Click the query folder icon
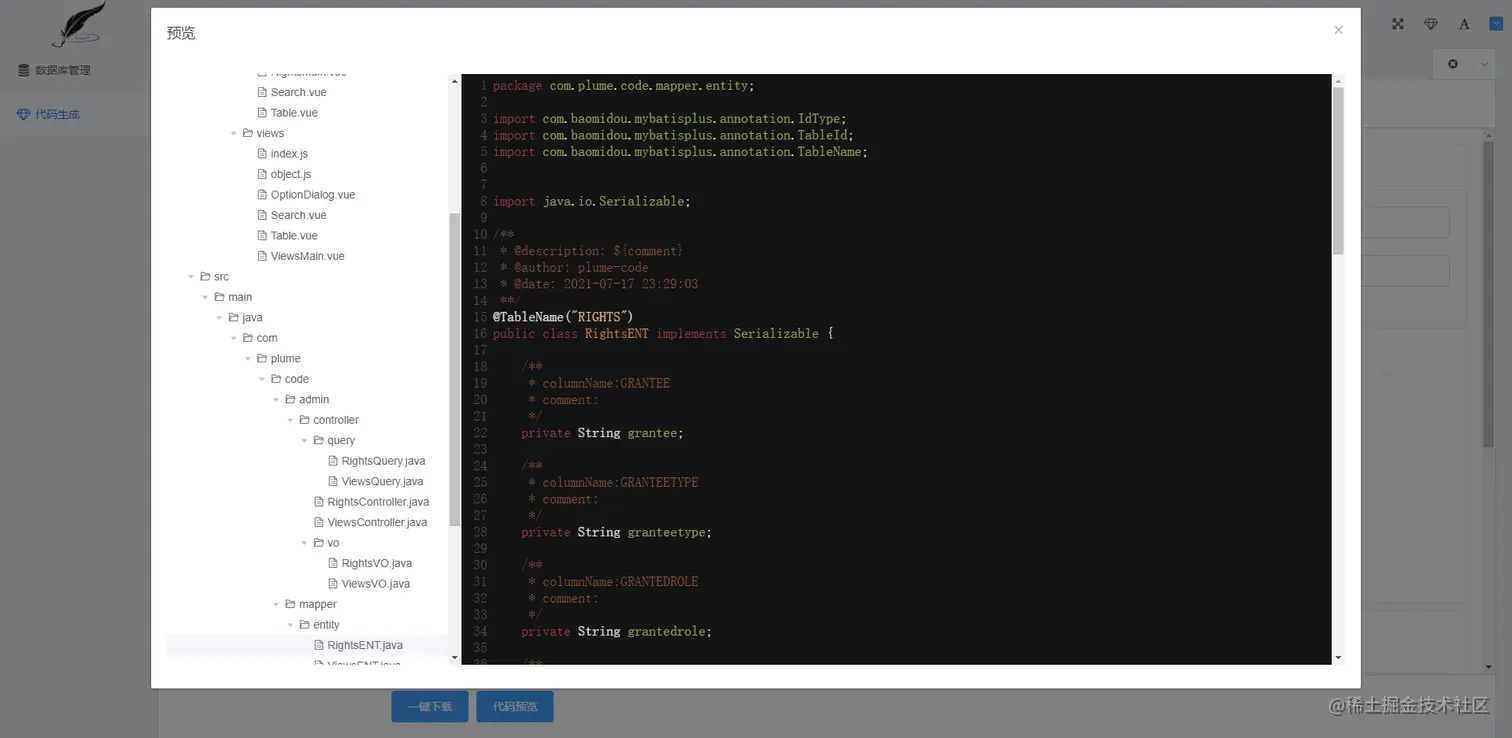1512x738 pixels. point(319,440)
